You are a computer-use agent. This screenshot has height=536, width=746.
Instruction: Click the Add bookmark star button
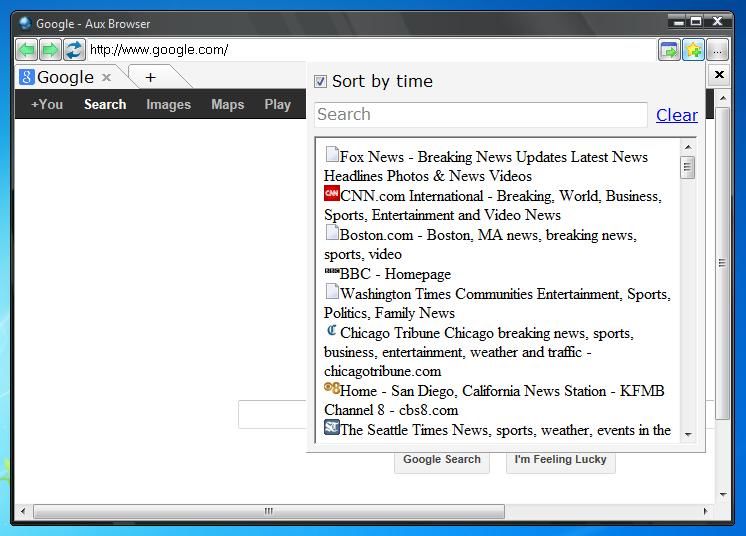(x=694, y=50)
